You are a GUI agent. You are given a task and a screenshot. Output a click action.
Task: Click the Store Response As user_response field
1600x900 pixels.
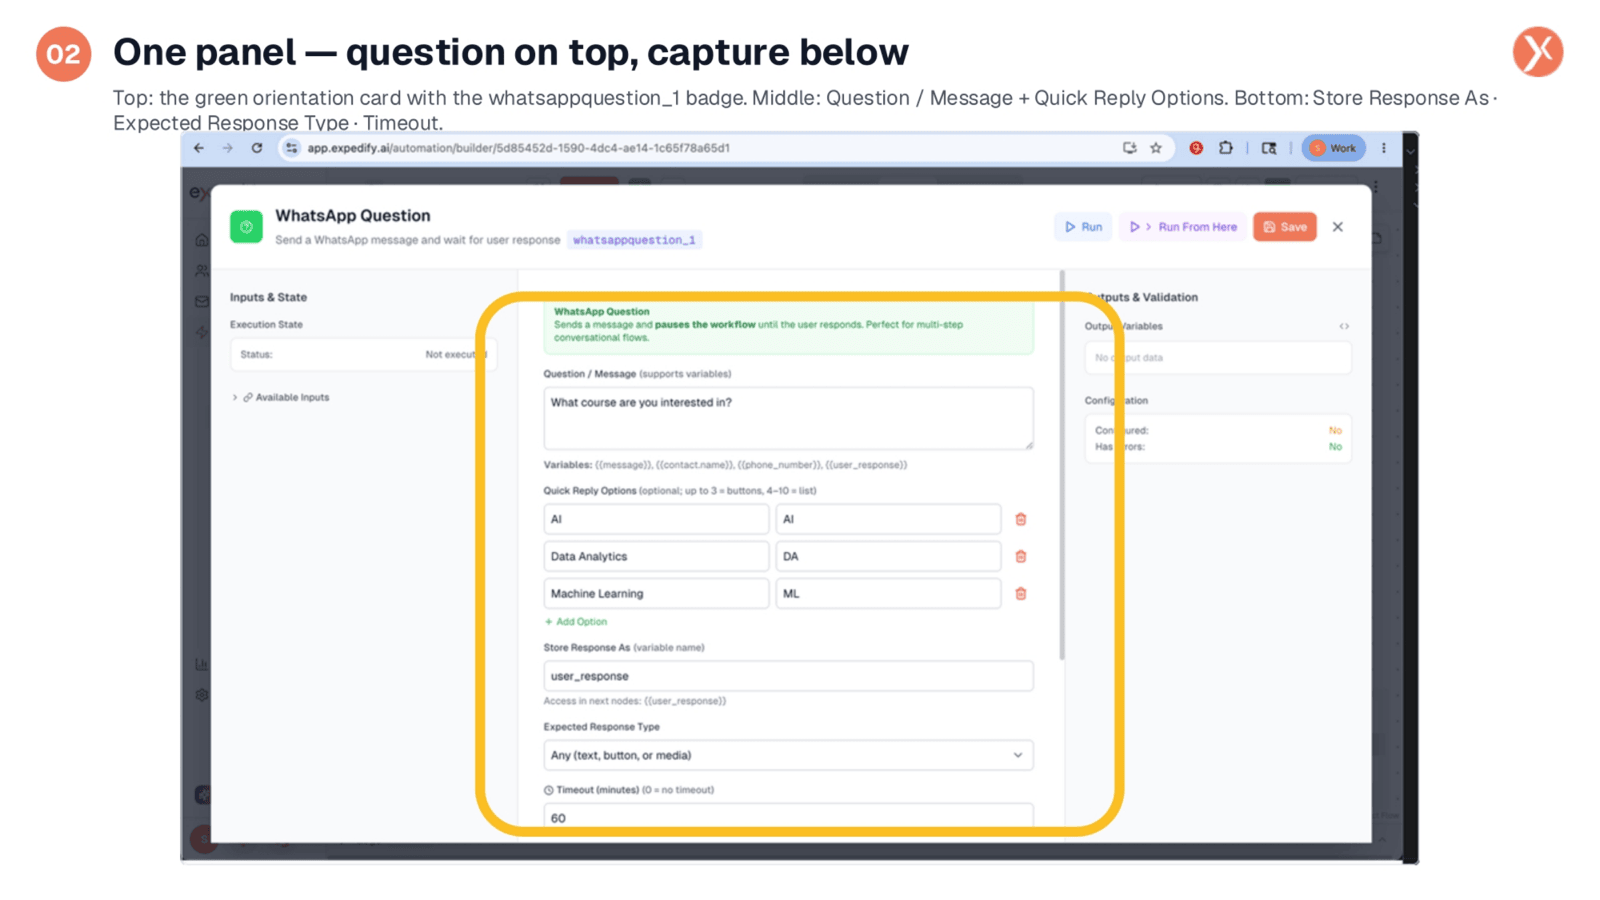(788, 676)
